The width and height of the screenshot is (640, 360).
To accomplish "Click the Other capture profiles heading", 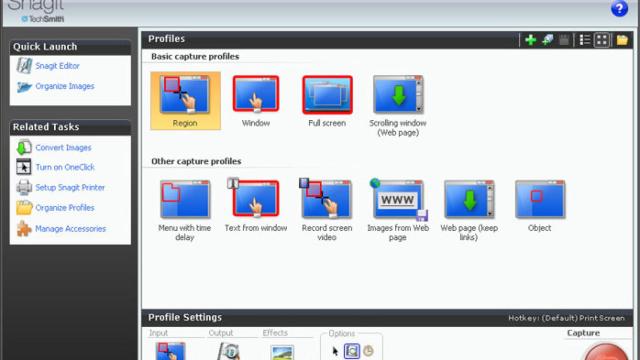I will [196, 161].
